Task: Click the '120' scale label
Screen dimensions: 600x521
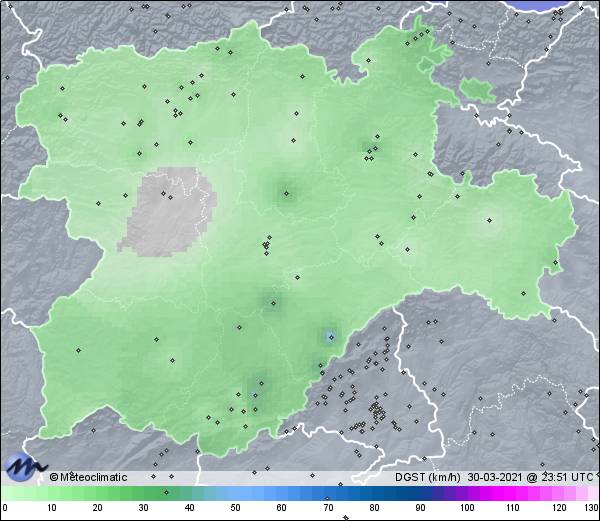Action: pyautogui.click(x=559, y=508)
